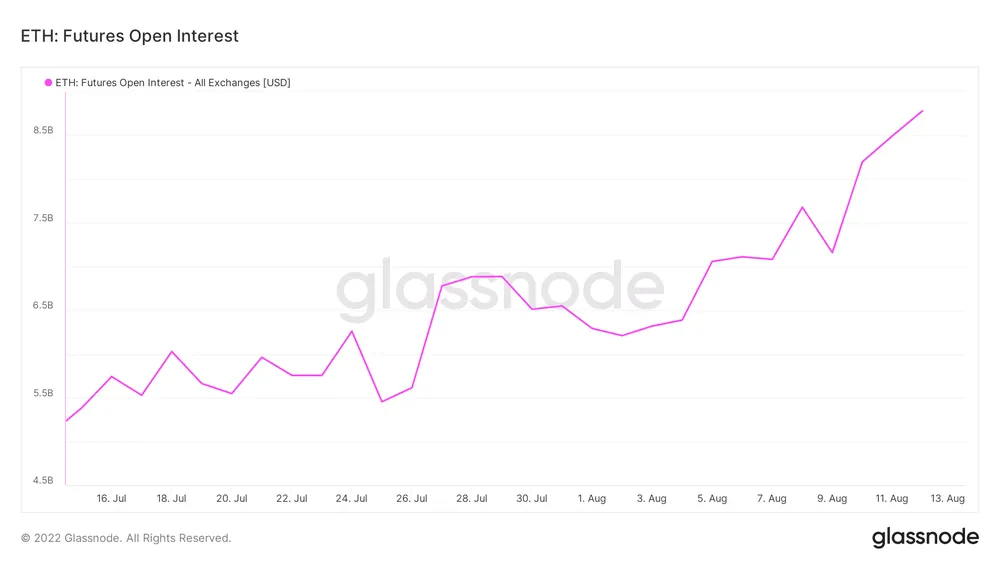Select the 5. Aug date tick

[711, 498]
